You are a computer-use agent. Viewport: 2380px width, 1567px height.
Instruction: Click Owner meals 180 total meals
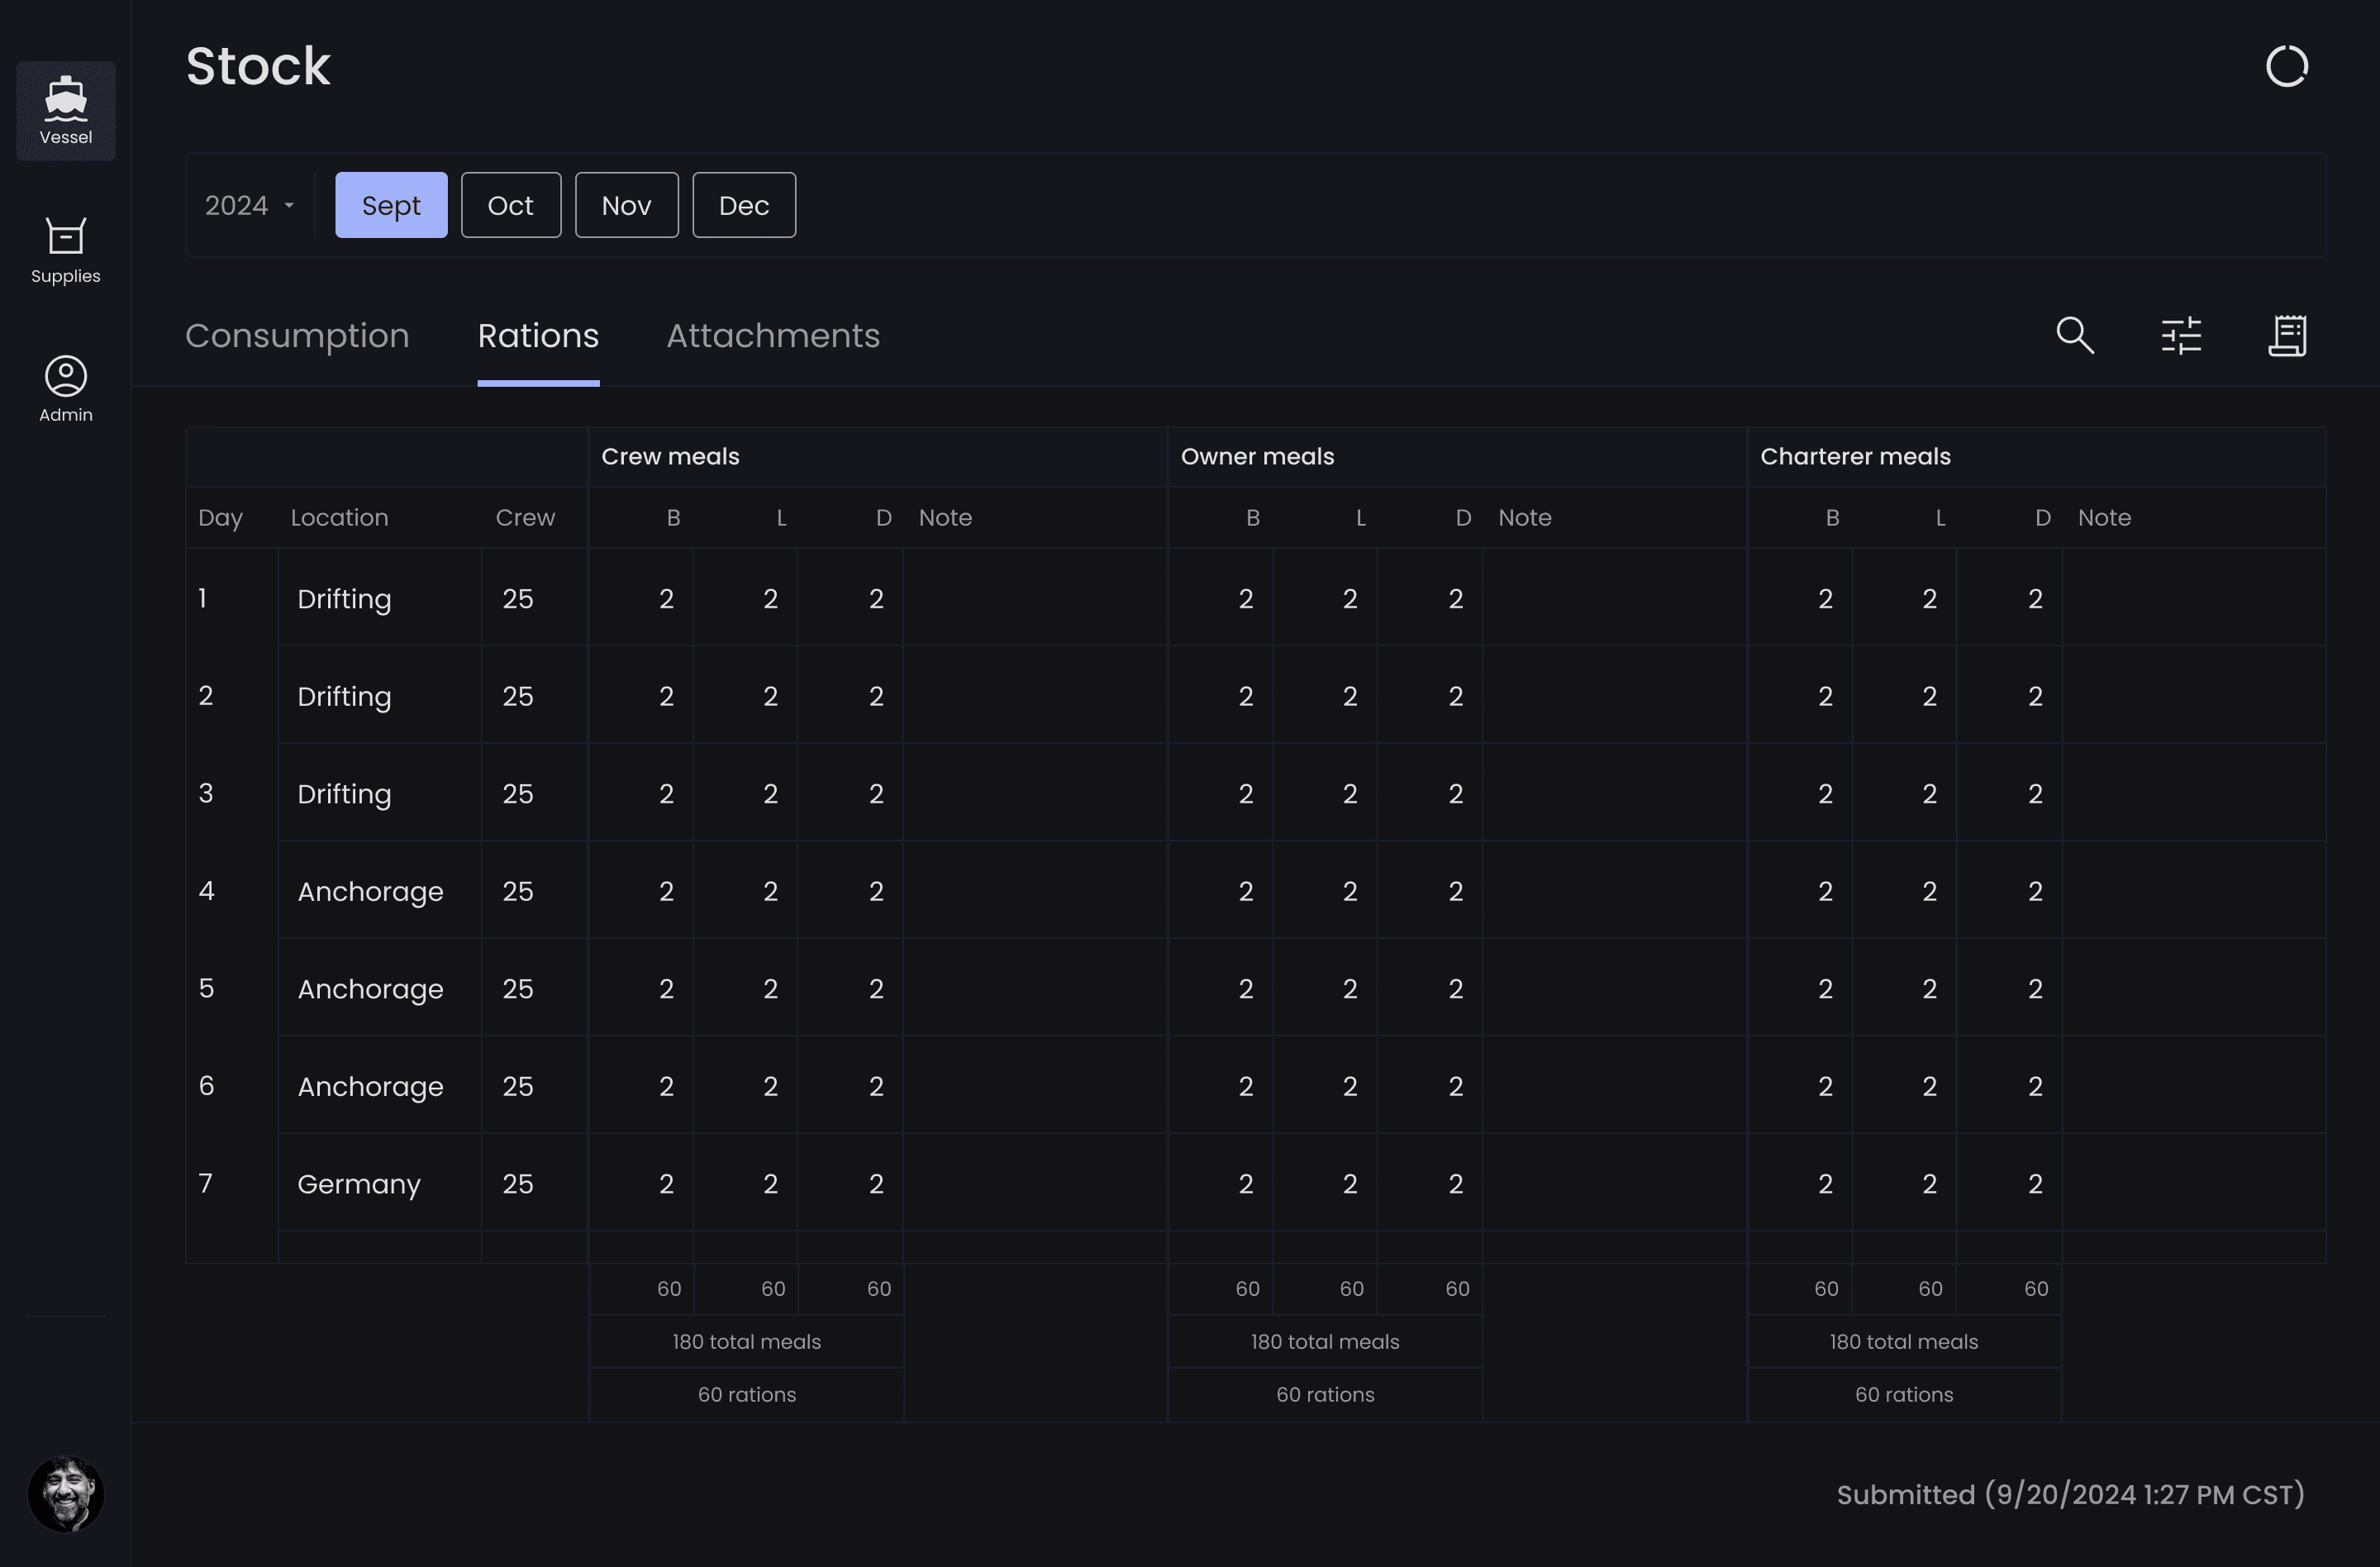(x=1325, y=1342)
